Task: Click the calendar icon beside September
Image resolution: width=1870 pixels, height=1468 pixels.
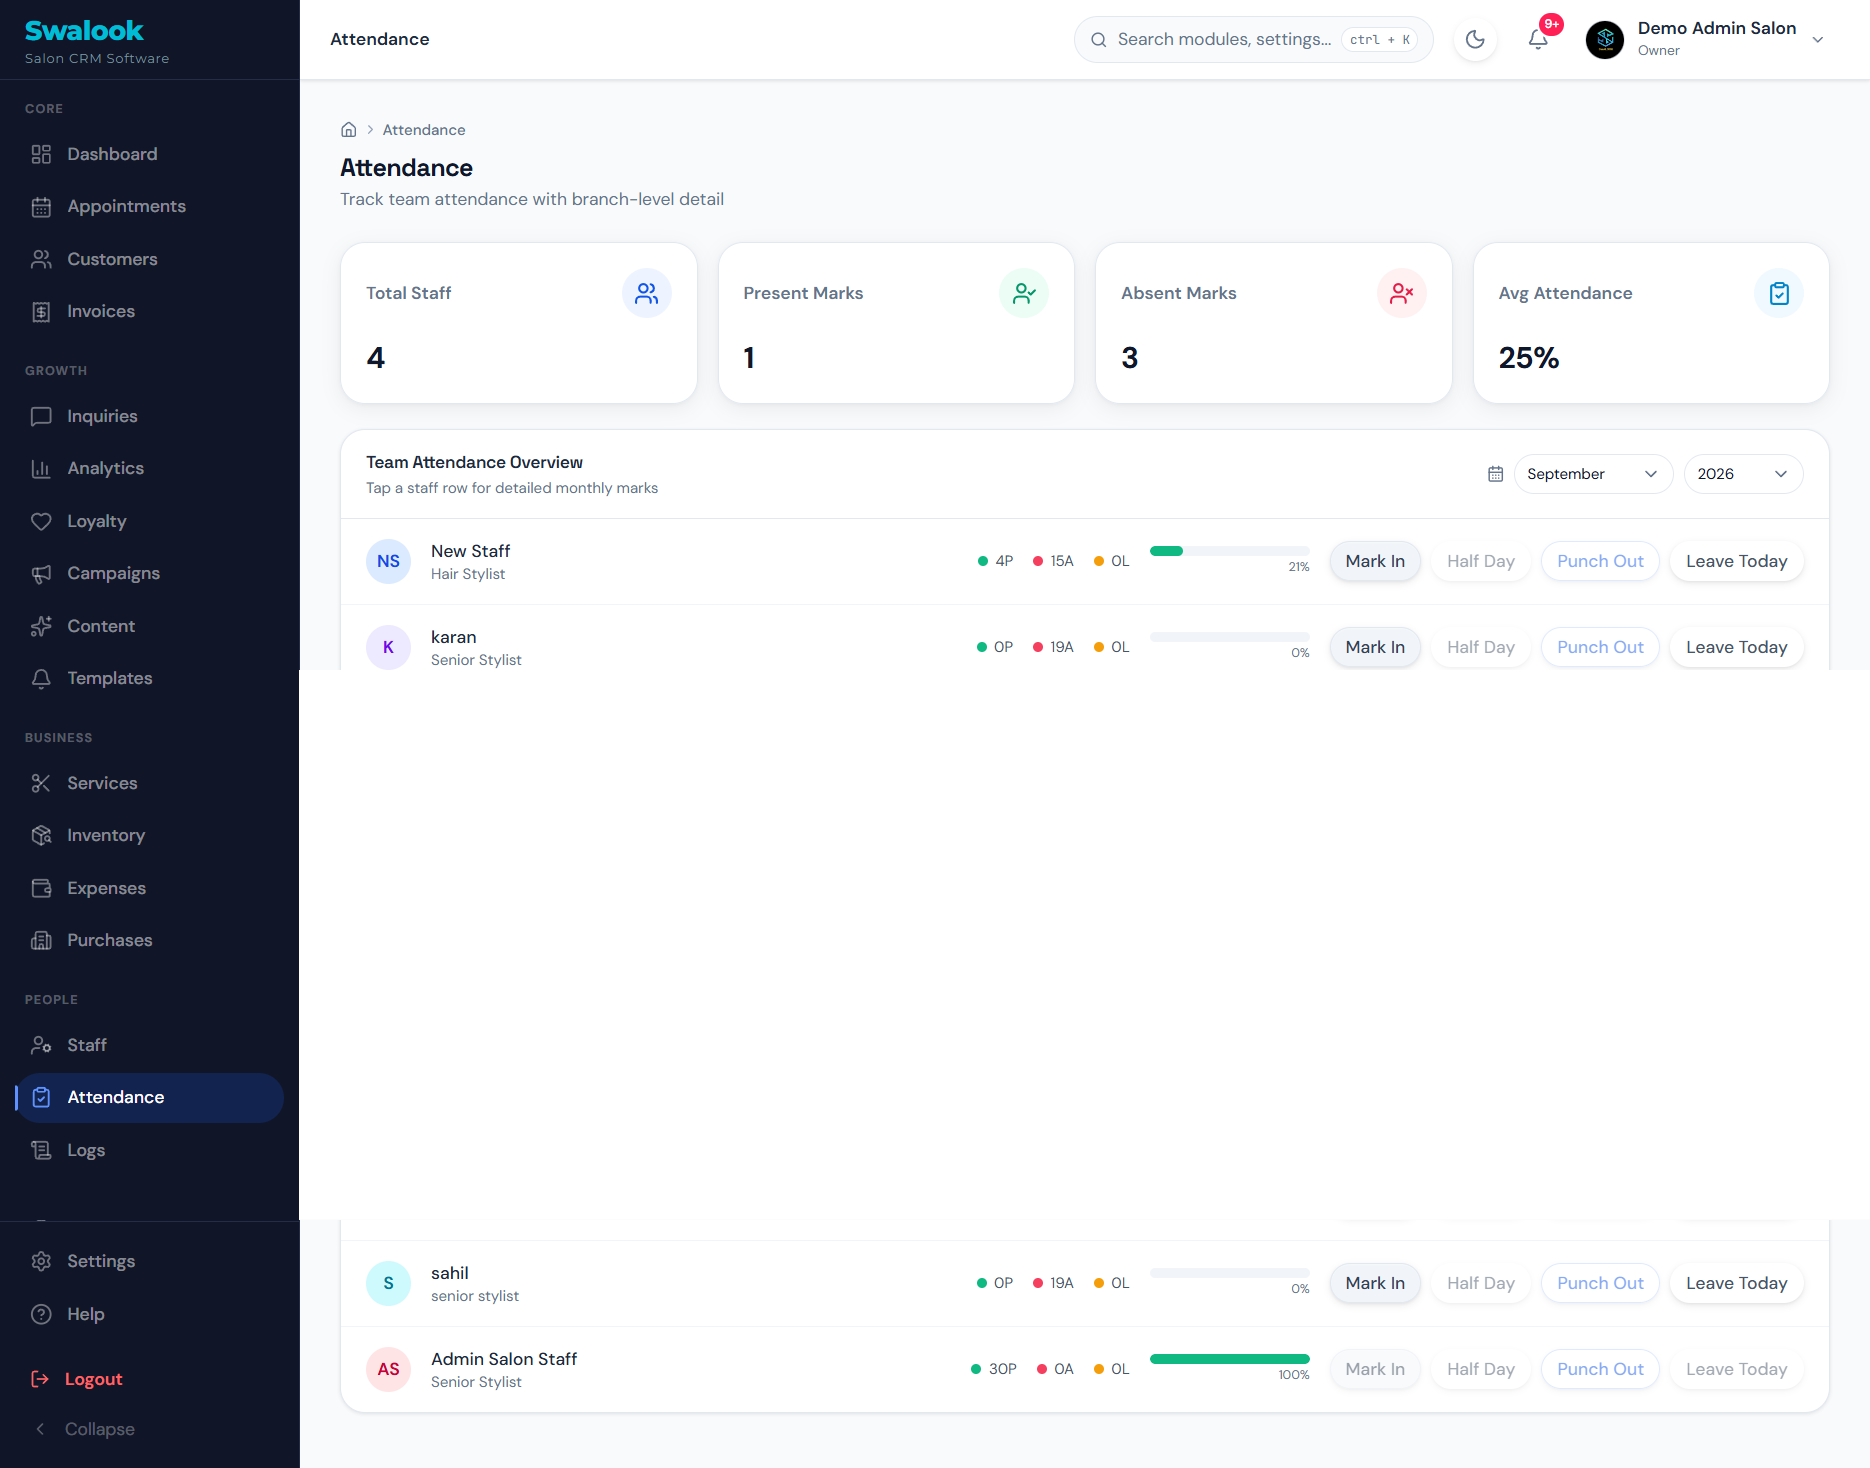Action: (x=1496, y=474)
